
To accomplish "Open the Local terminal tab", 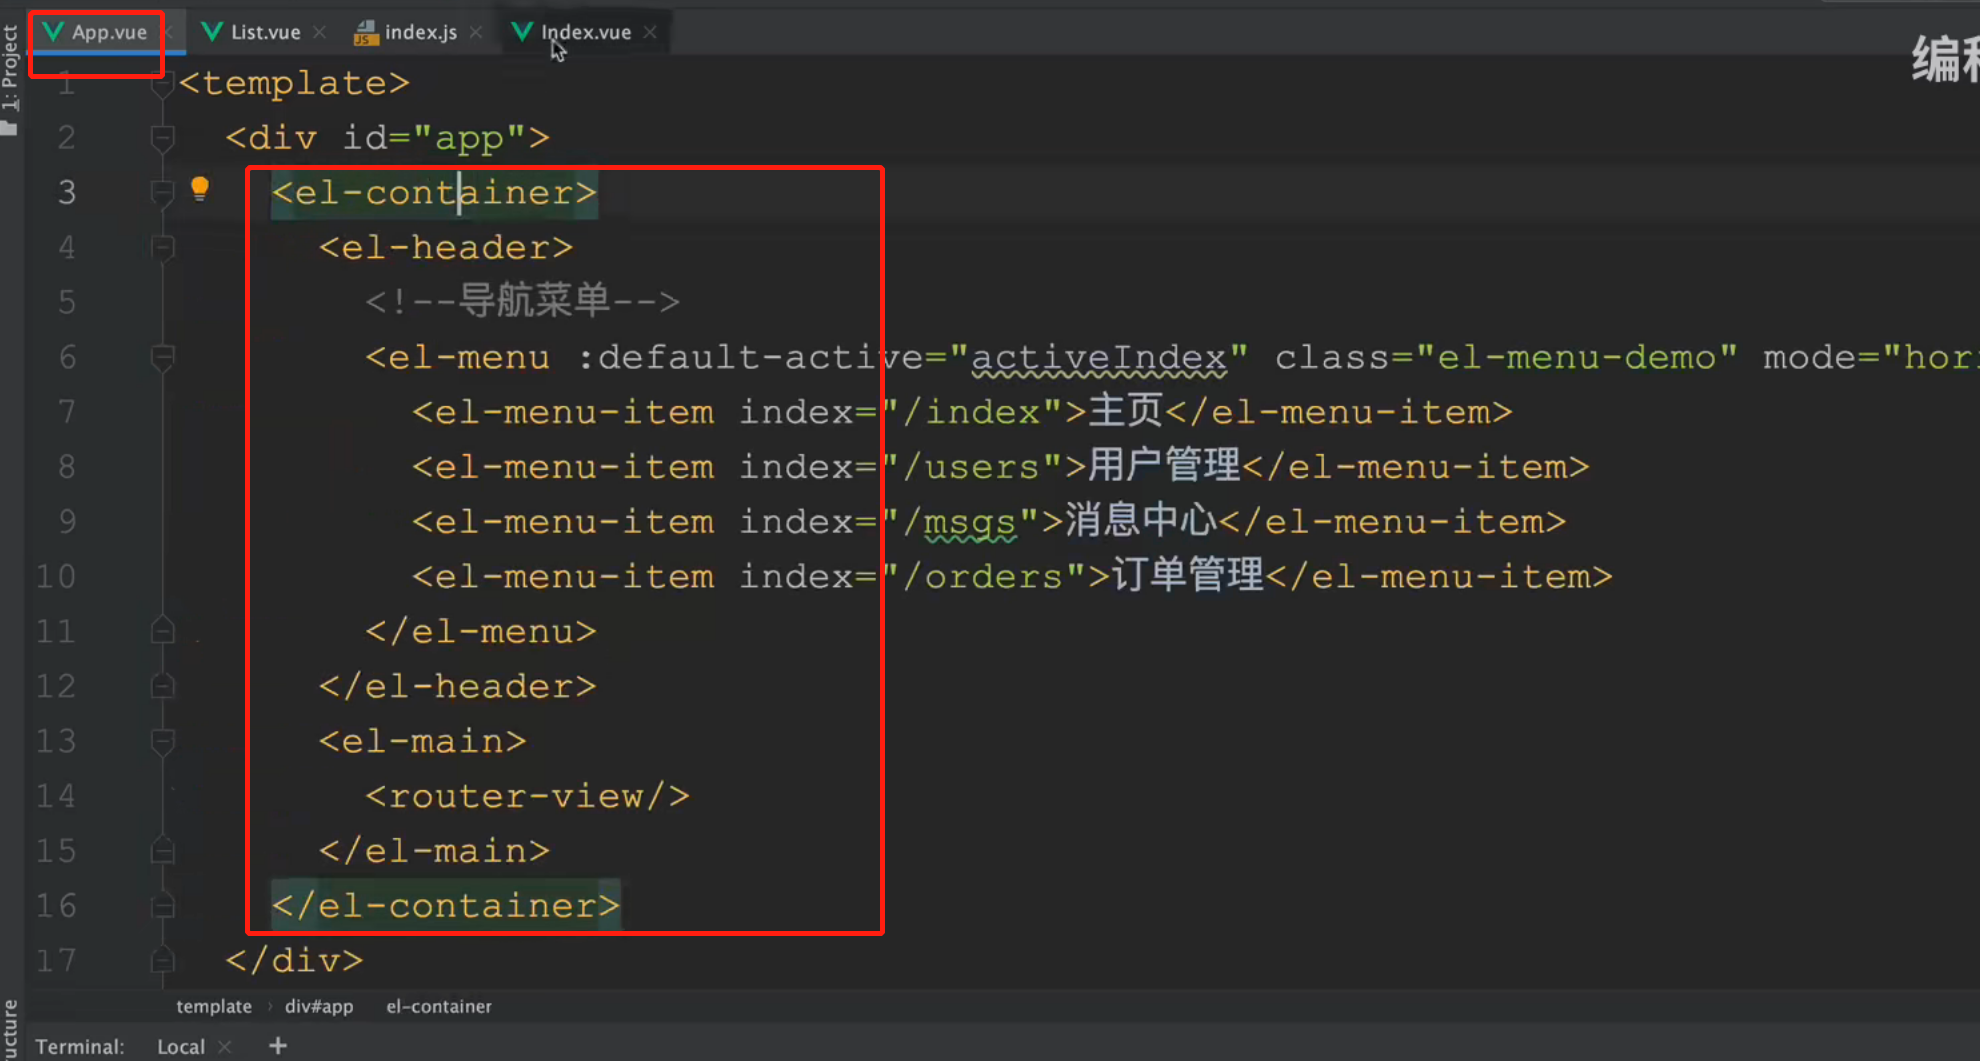I will [181, 1046].
